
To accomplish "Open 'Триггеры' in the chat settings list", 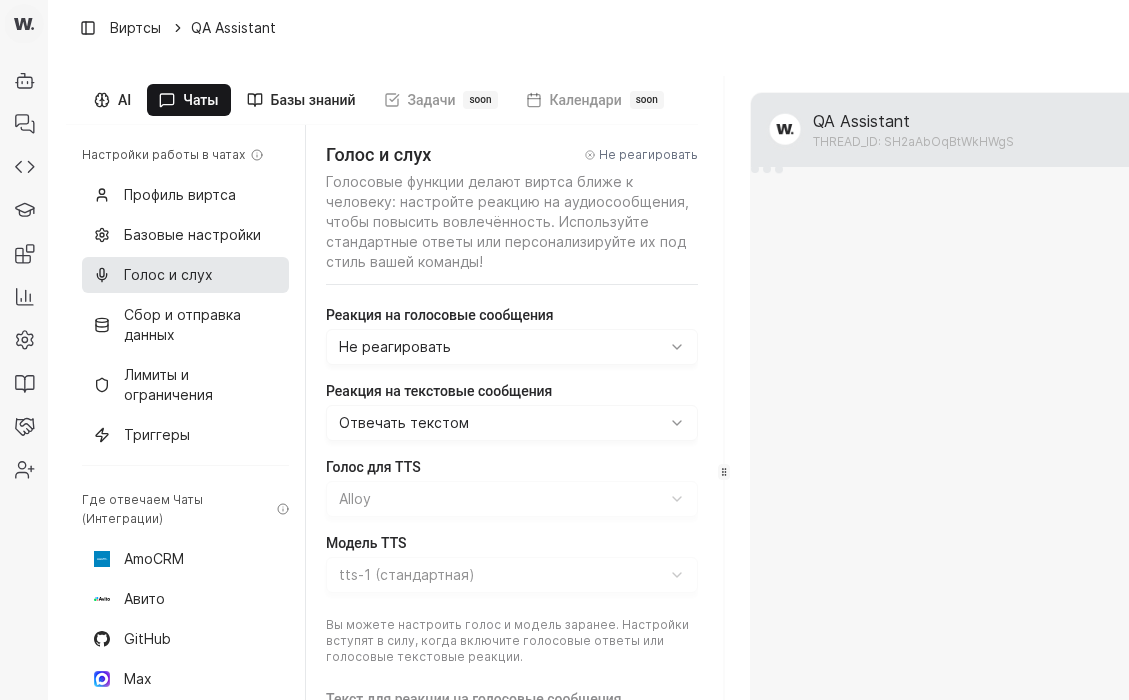I will 157,435.
